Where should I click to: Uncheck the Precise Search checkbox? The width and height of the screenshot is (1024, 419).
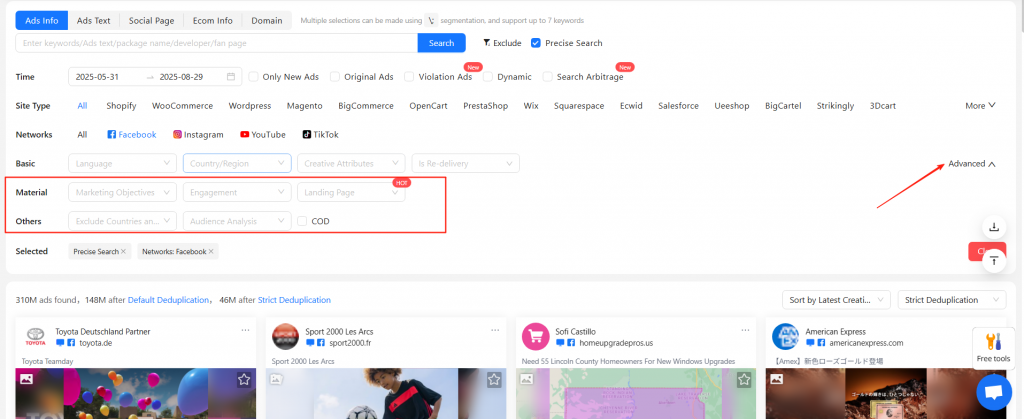click(536, 43)
